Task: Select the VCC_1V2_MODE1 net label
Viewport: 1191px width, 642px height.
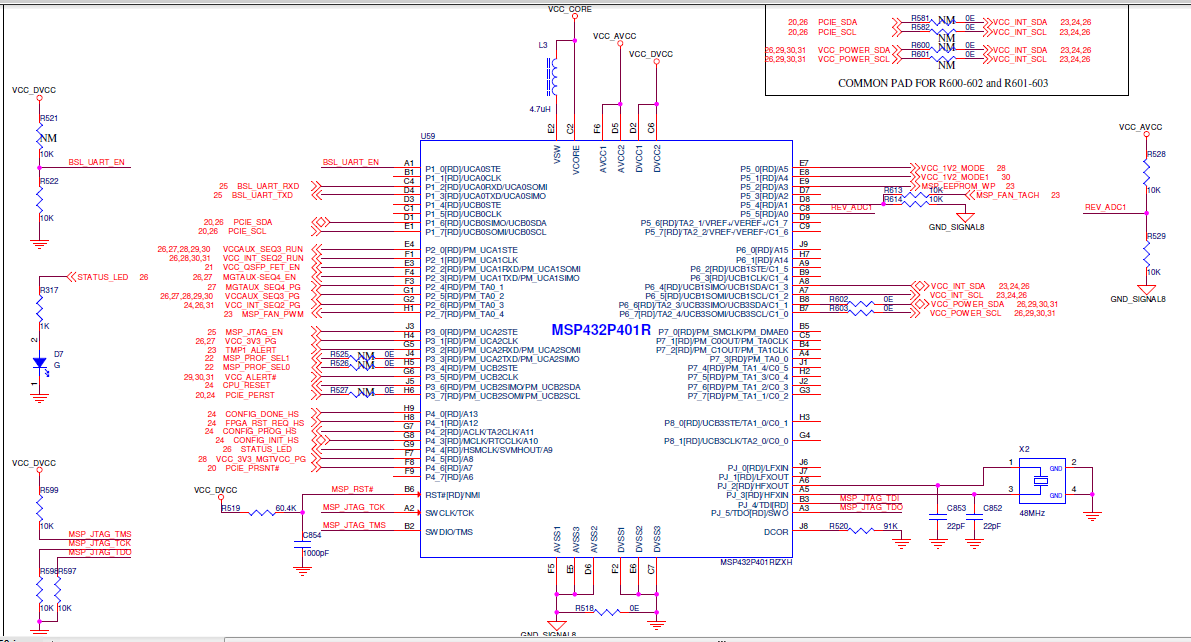Action: point(955,177)
